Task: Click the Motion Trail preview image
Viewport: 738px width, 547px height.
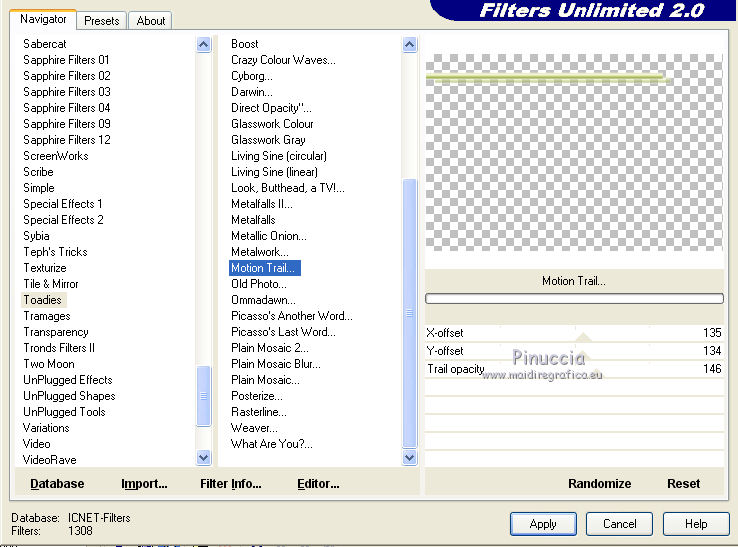Action: coord(574,153)
